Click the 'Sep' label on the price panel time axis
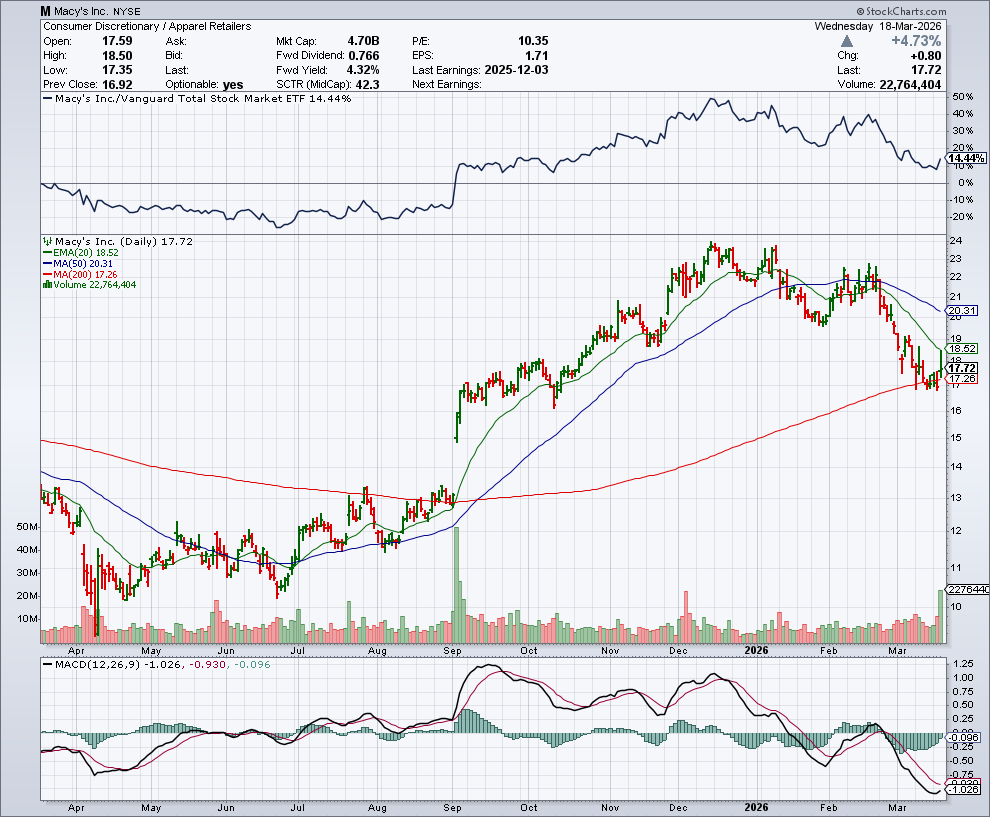The width and height of the screenshot is (990, 817). click(x=453, y=651)
